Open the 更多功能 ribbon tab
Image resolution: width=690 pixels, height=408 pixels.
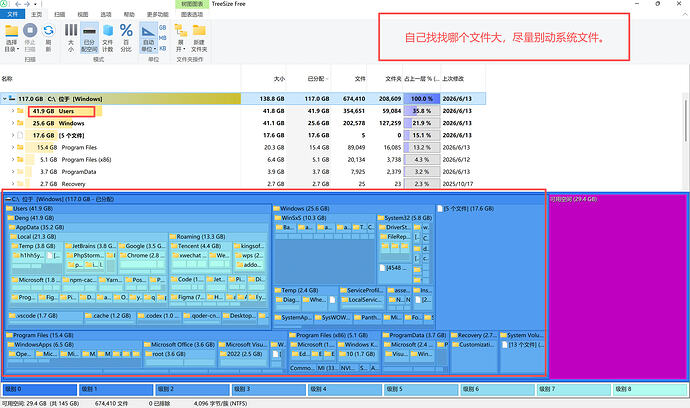click(158, 15)
